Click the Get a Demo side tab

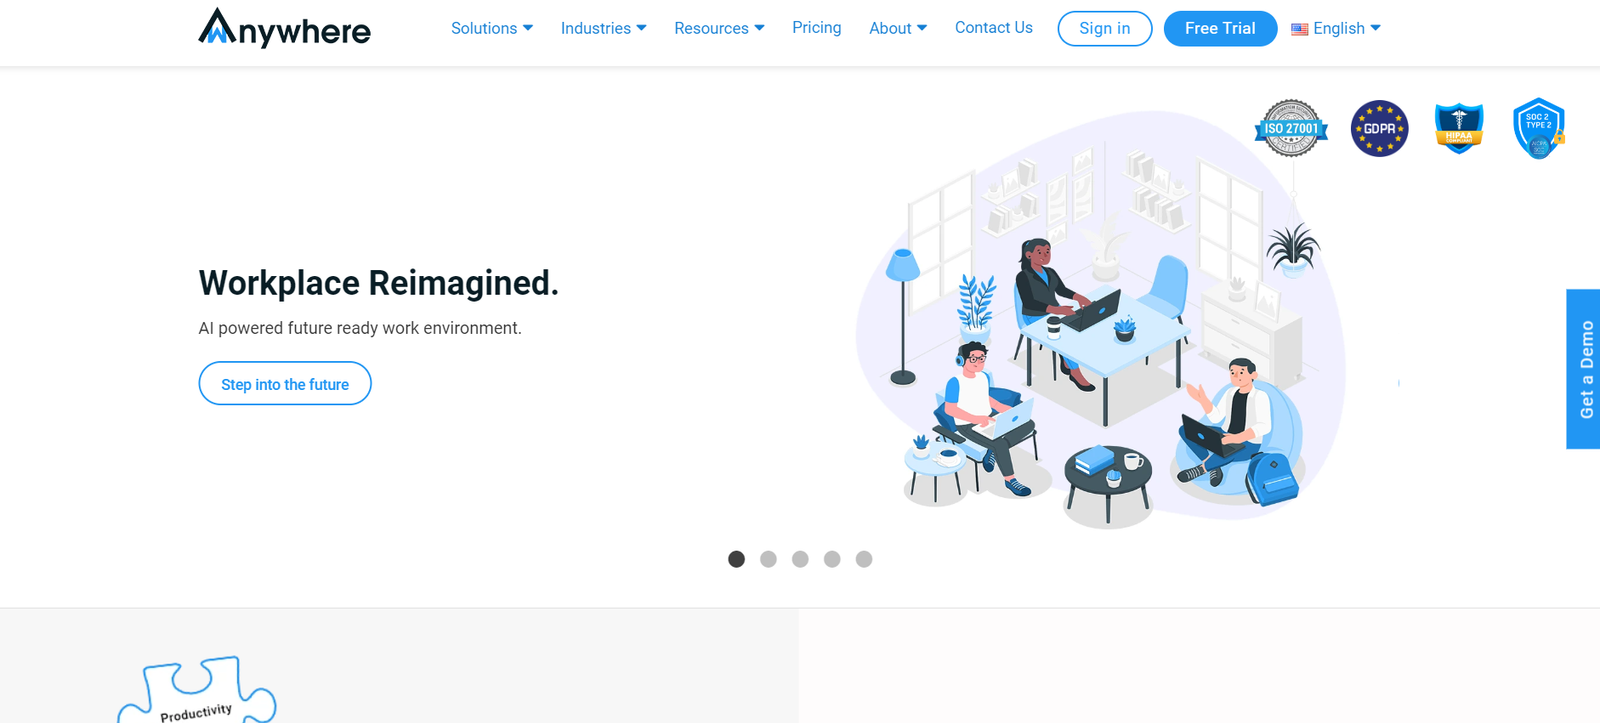1584,369
